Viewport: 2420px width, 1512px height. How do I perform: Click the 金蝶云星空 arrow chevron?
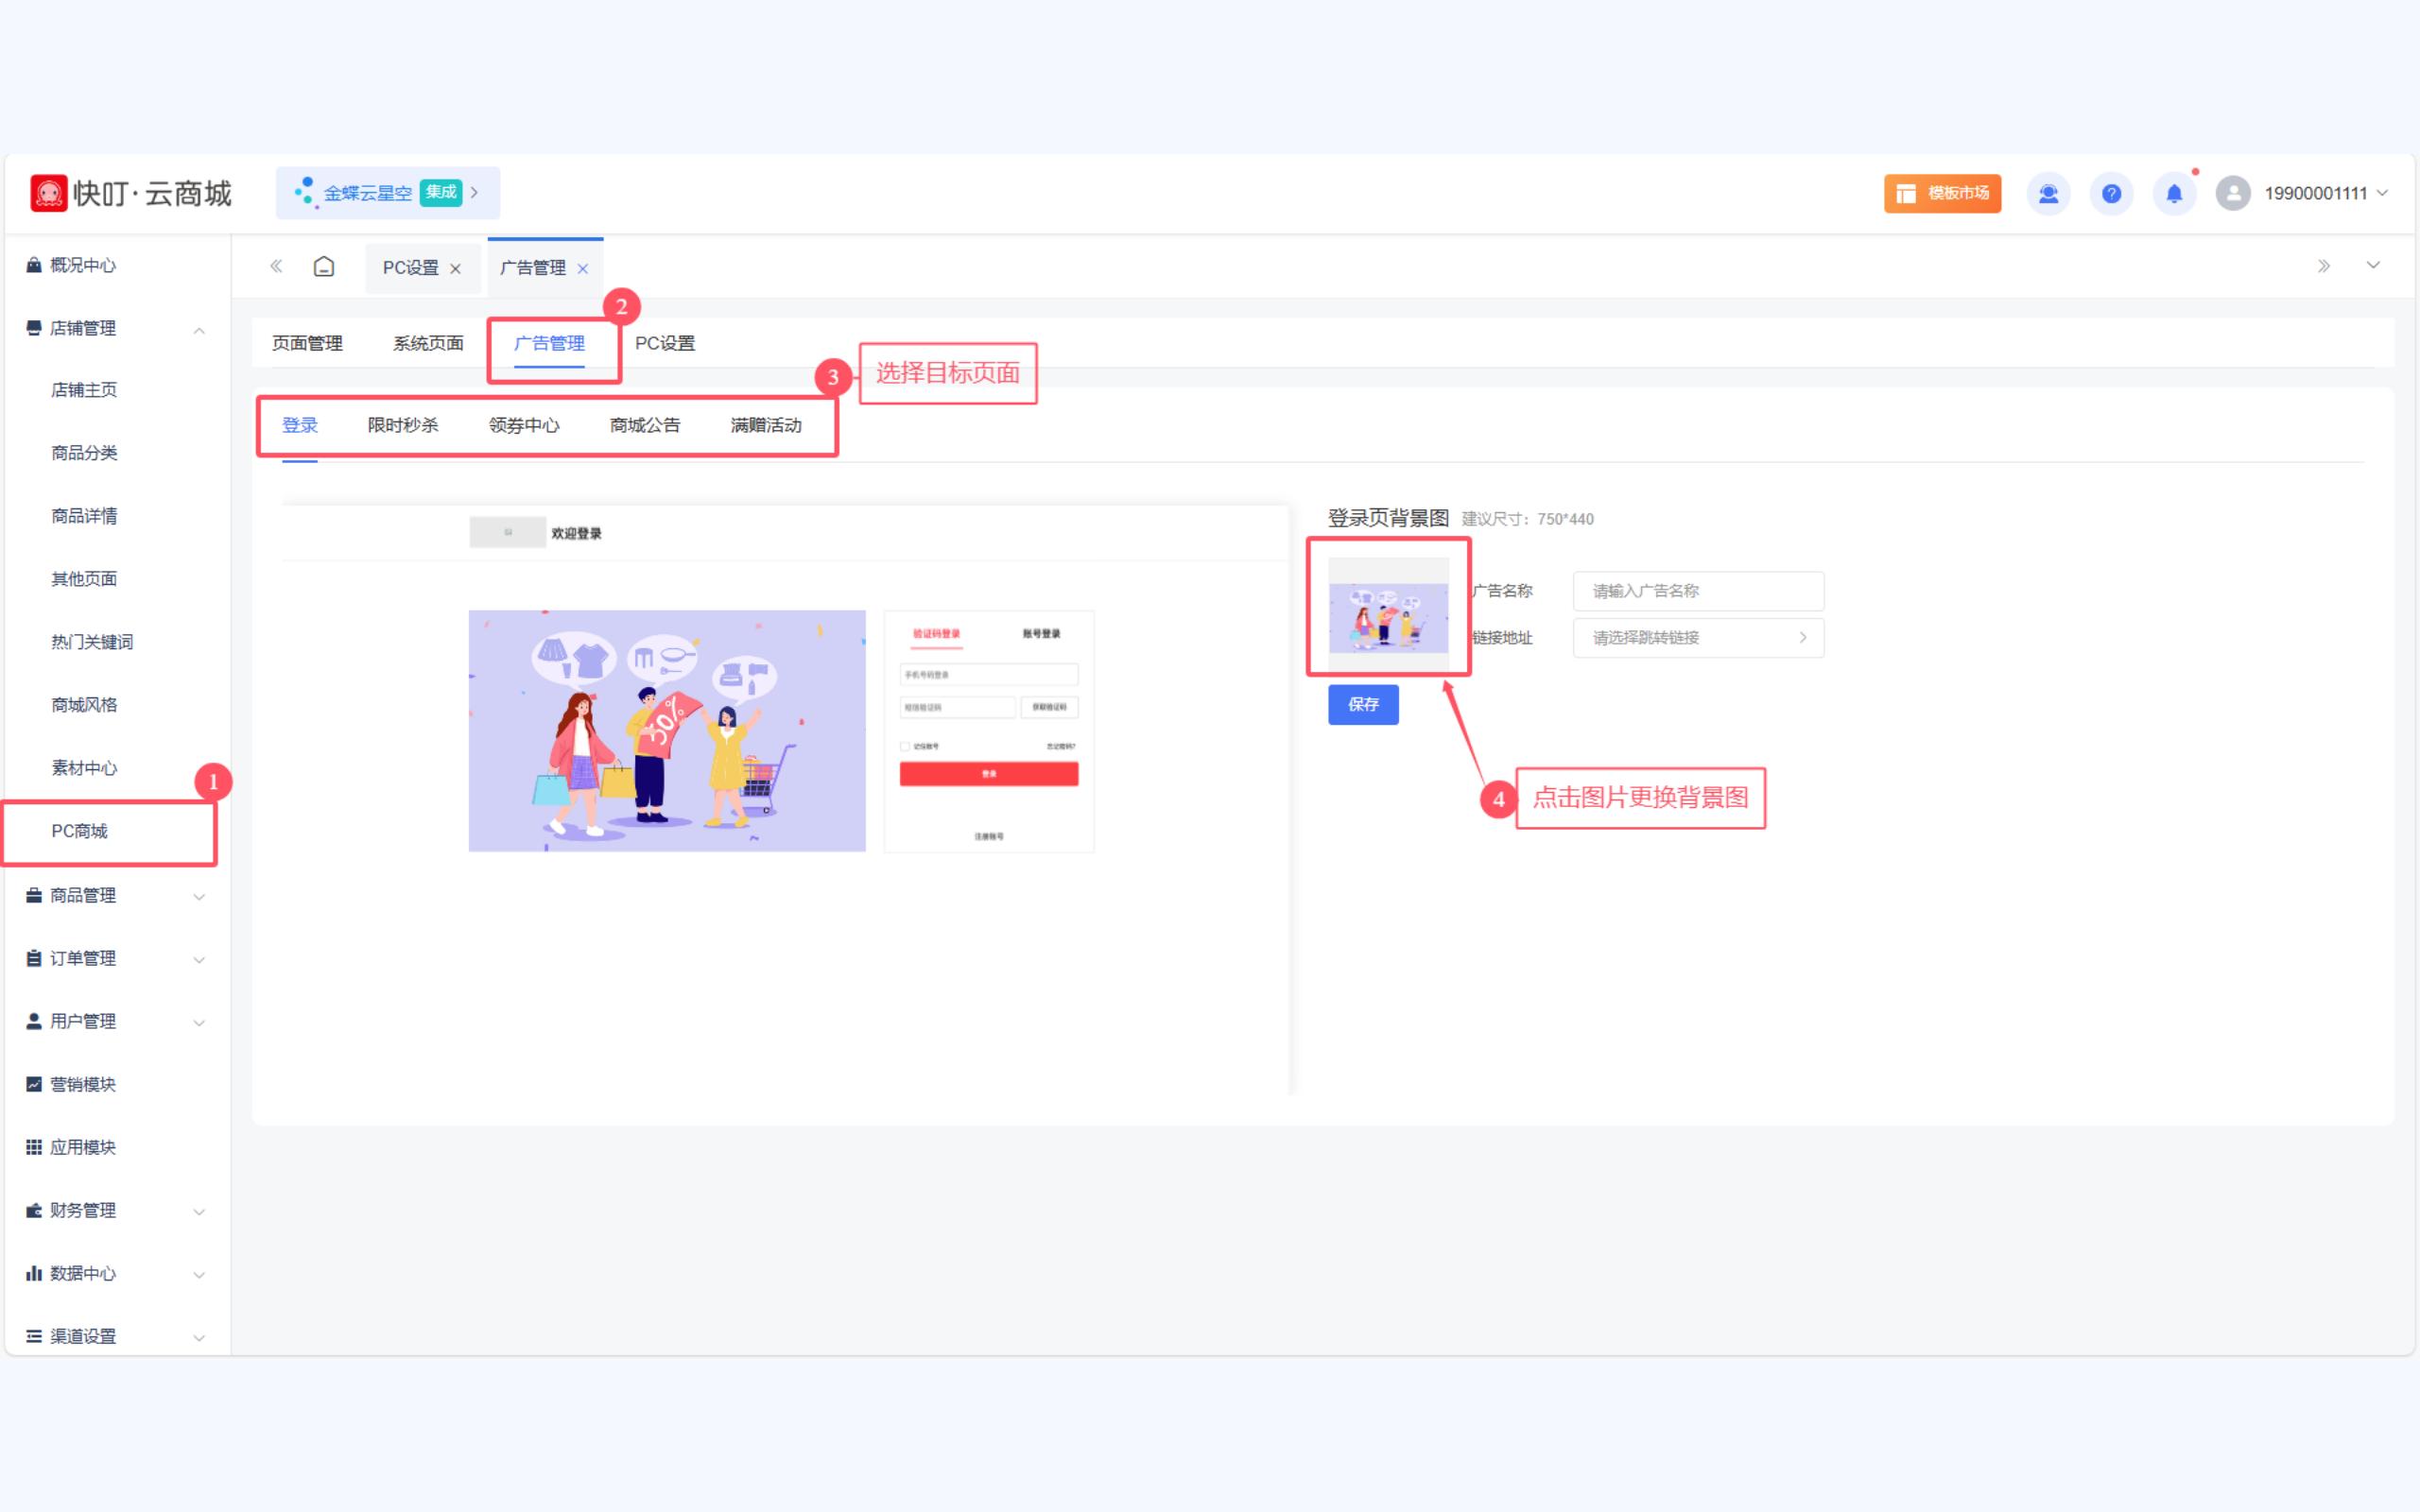[475, 192]
